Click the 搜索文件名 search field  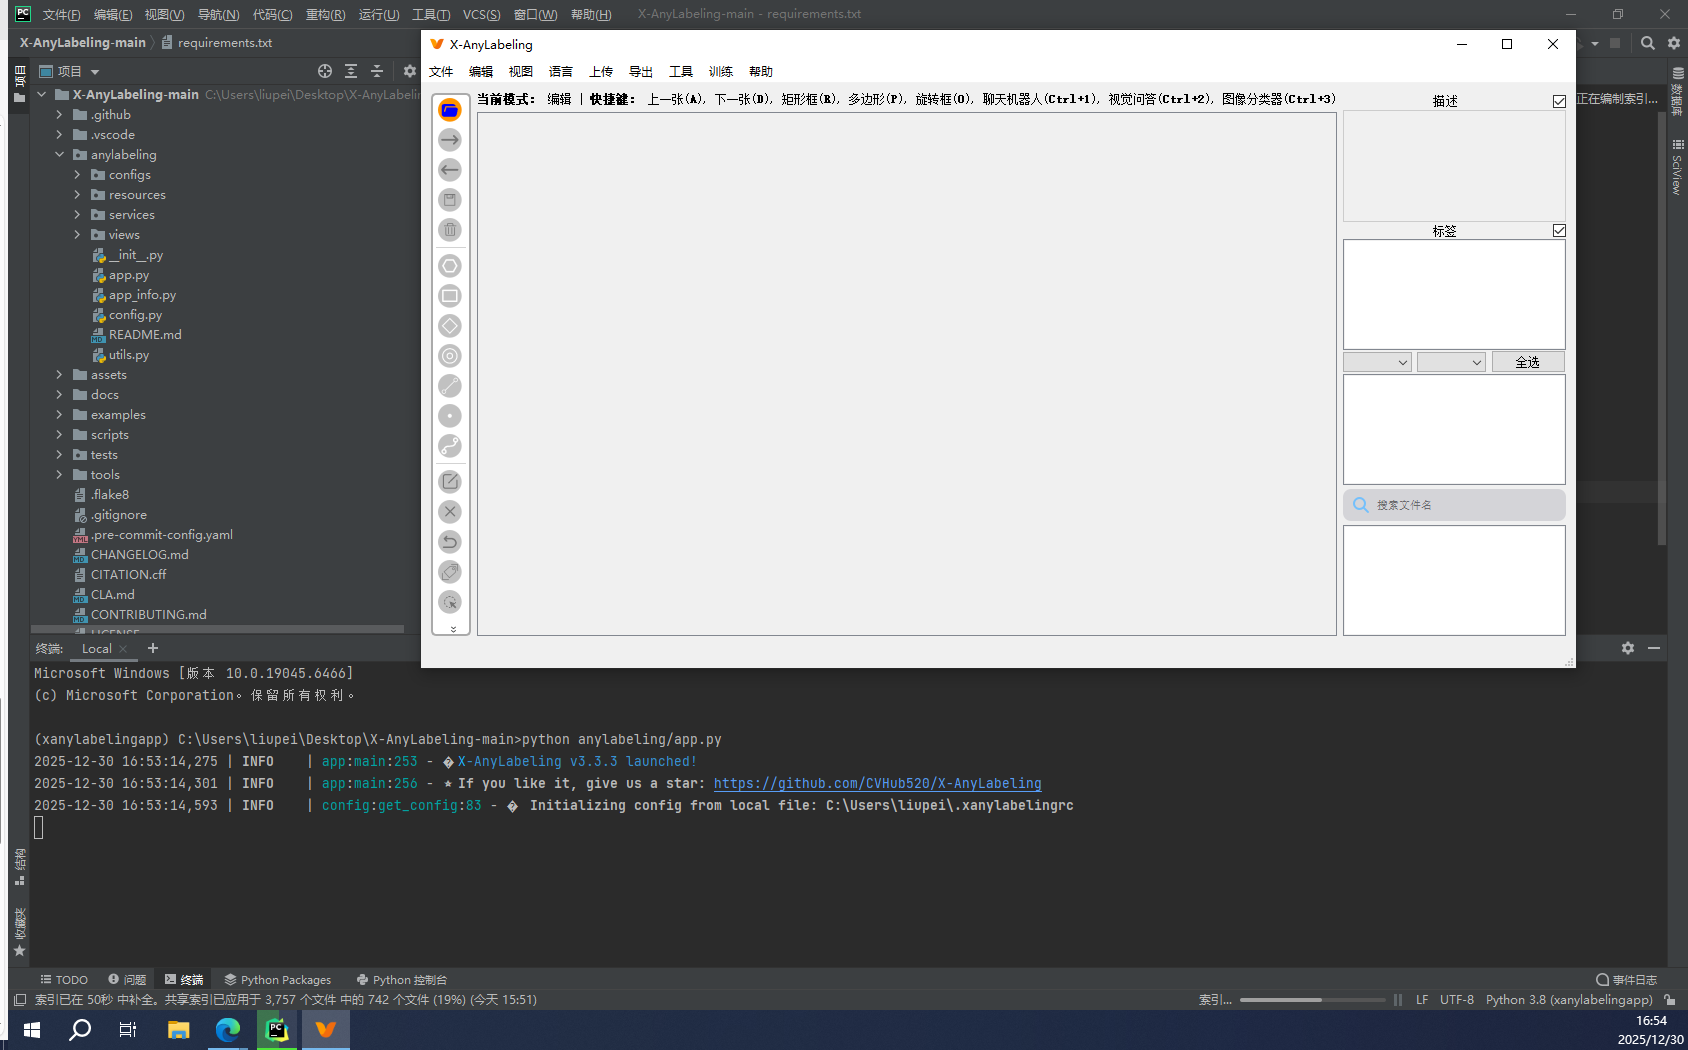click(x=1454, y=505)
